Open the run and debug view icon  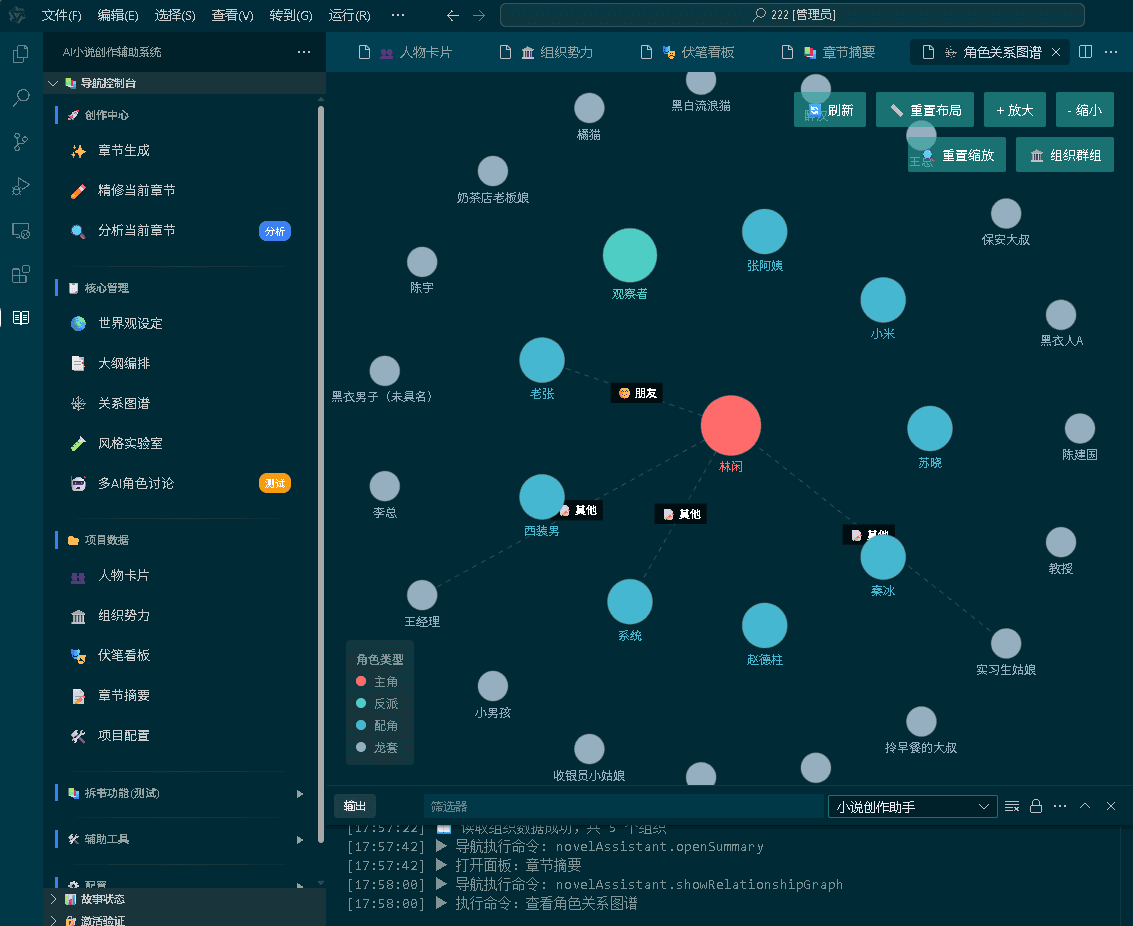[20, 186]
